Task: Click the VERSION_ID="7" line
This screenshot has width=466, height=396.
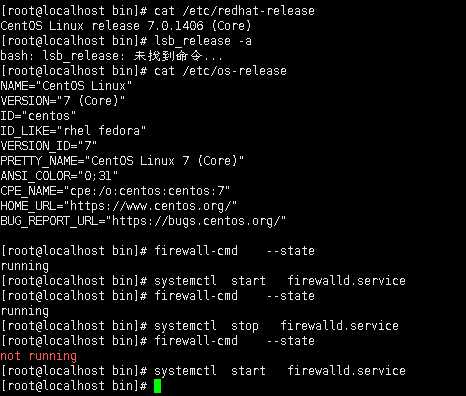Action: pos(49,146)
